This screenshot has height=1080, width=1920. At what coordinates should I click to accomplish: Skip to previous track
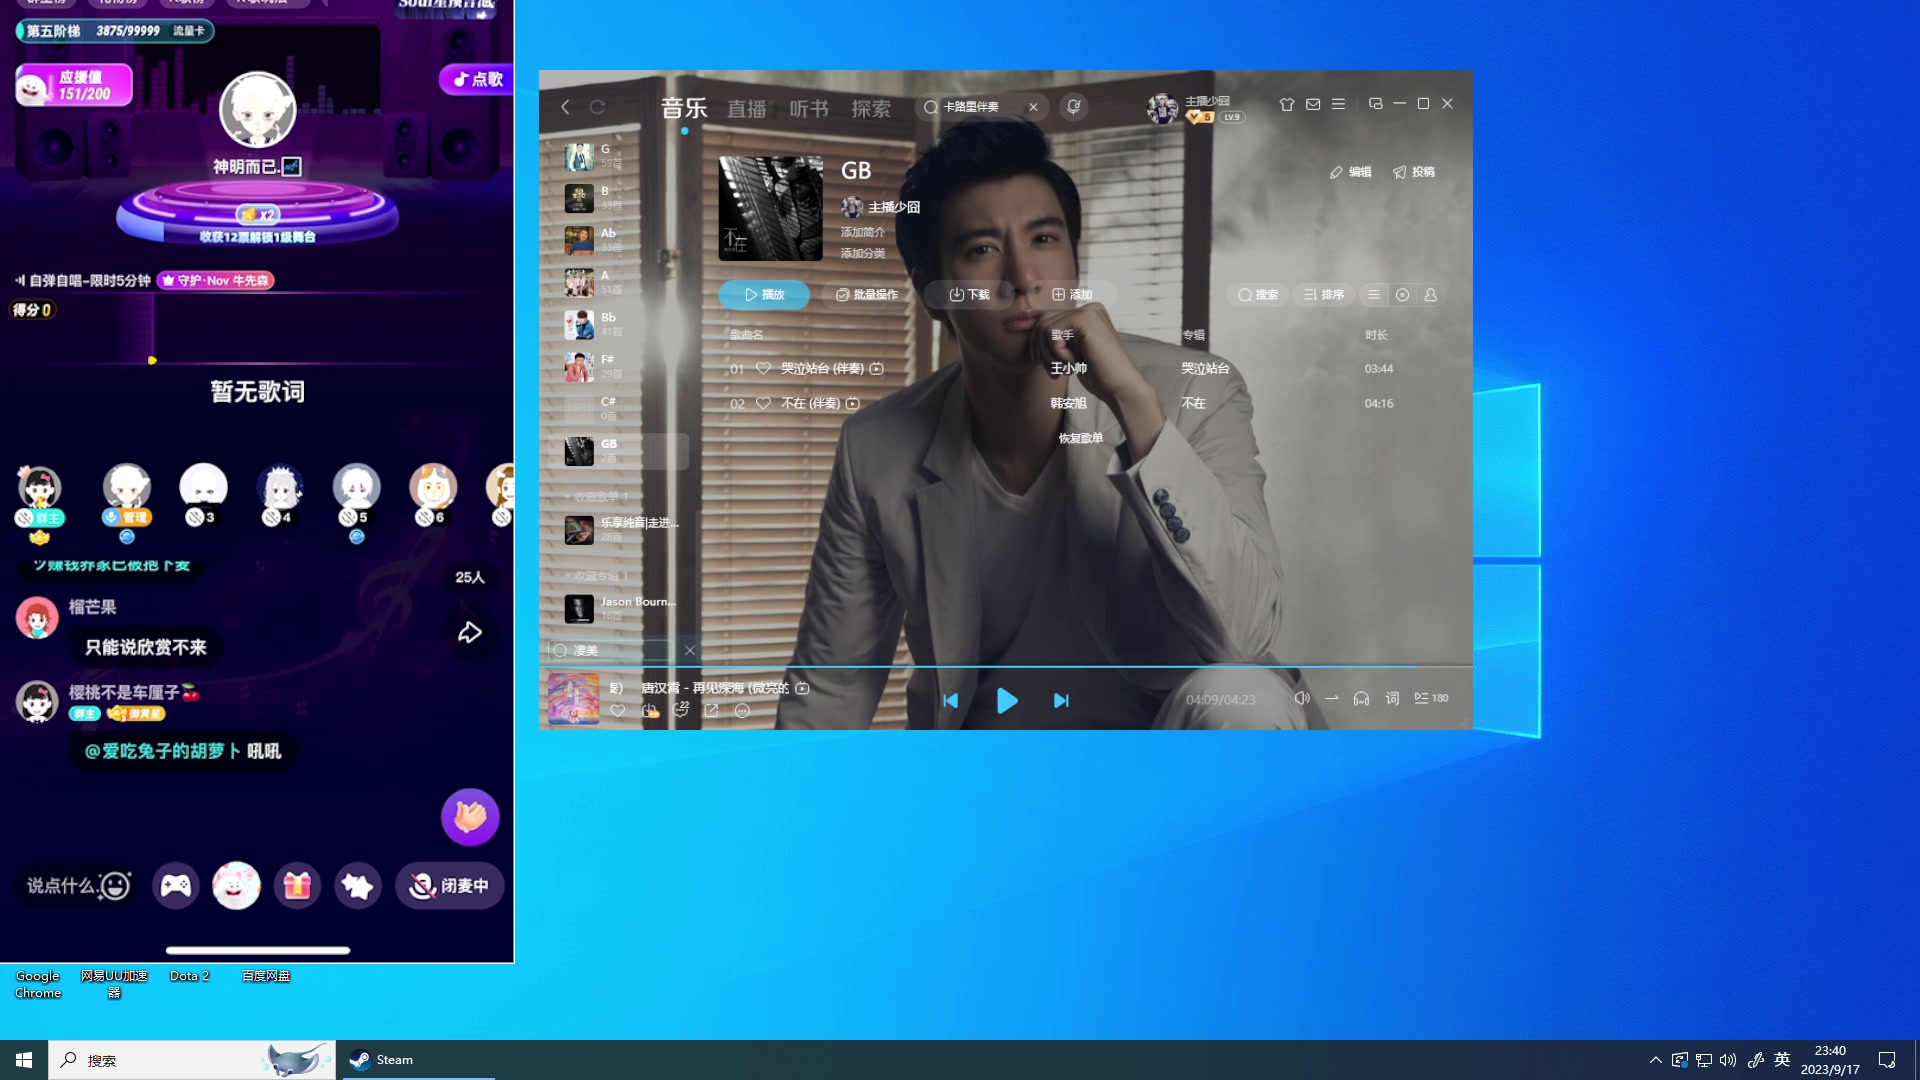pos(951,701)
